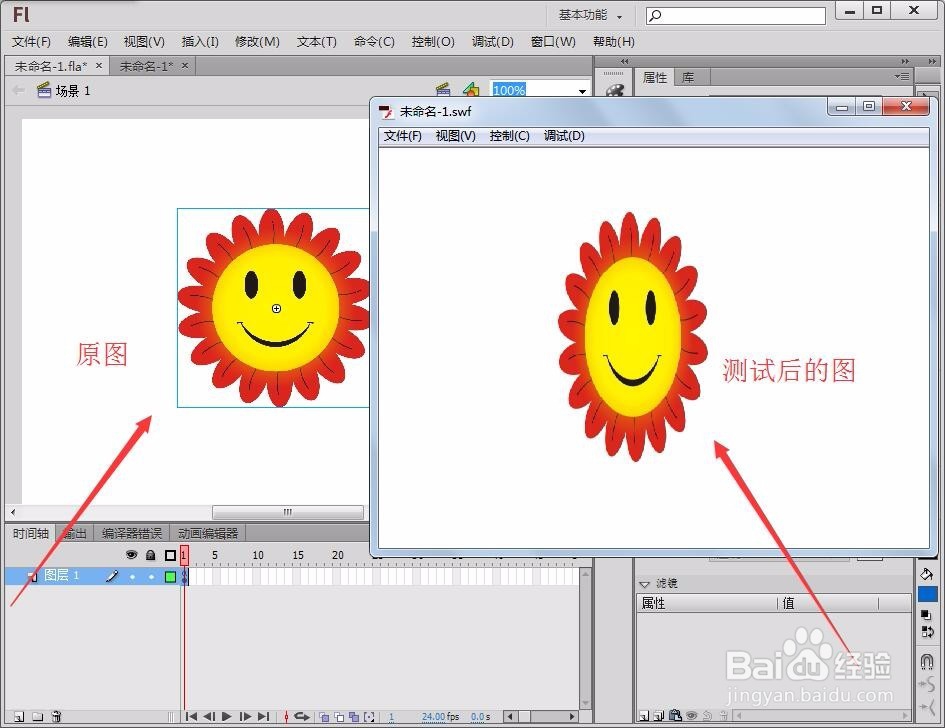Go to last frame in timeline
Viewport: 945px width, 728px height.
pos(263,717)
